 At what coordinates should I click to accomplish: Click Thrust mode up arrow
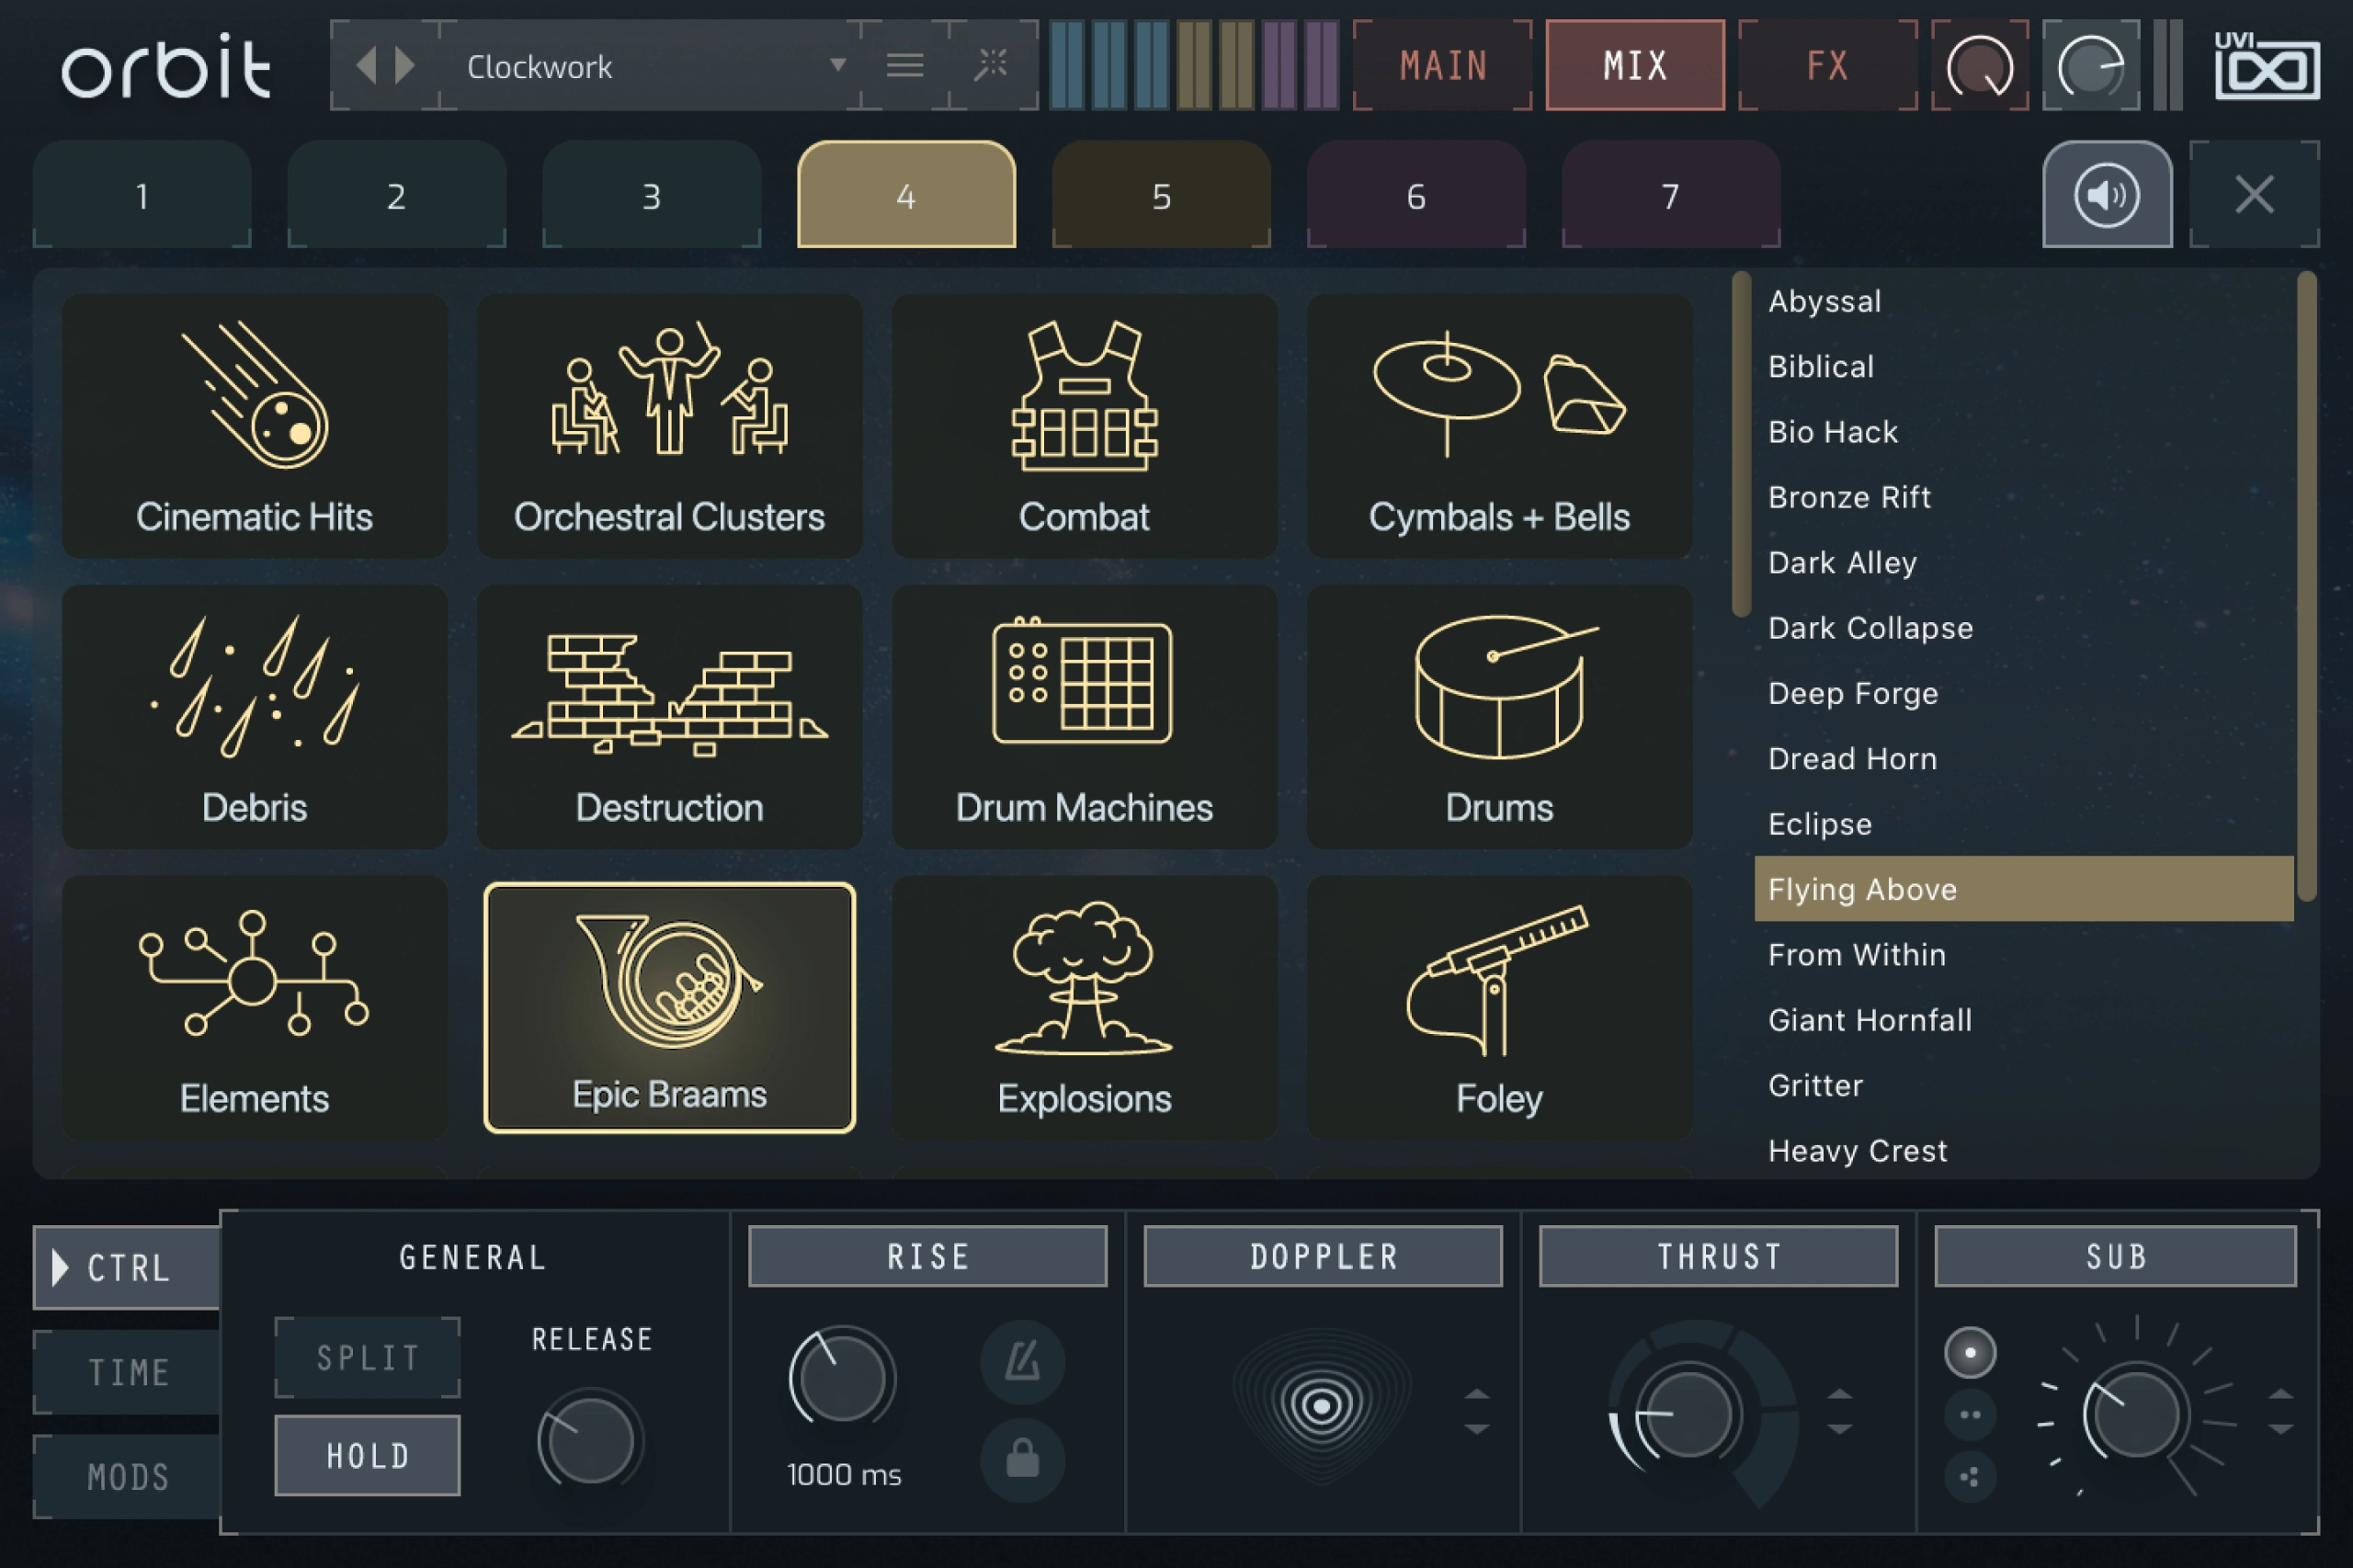[1840, 1394]
